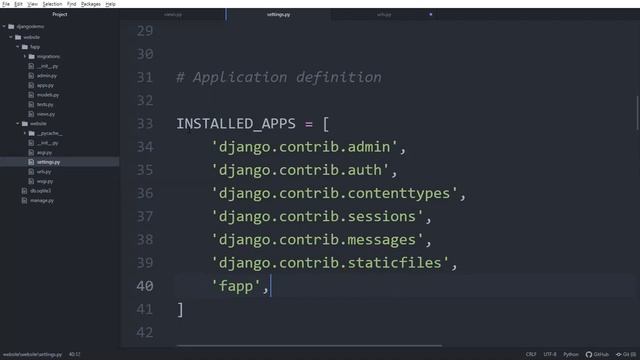Click line number 33 in gutter

(x=145, y=124)
